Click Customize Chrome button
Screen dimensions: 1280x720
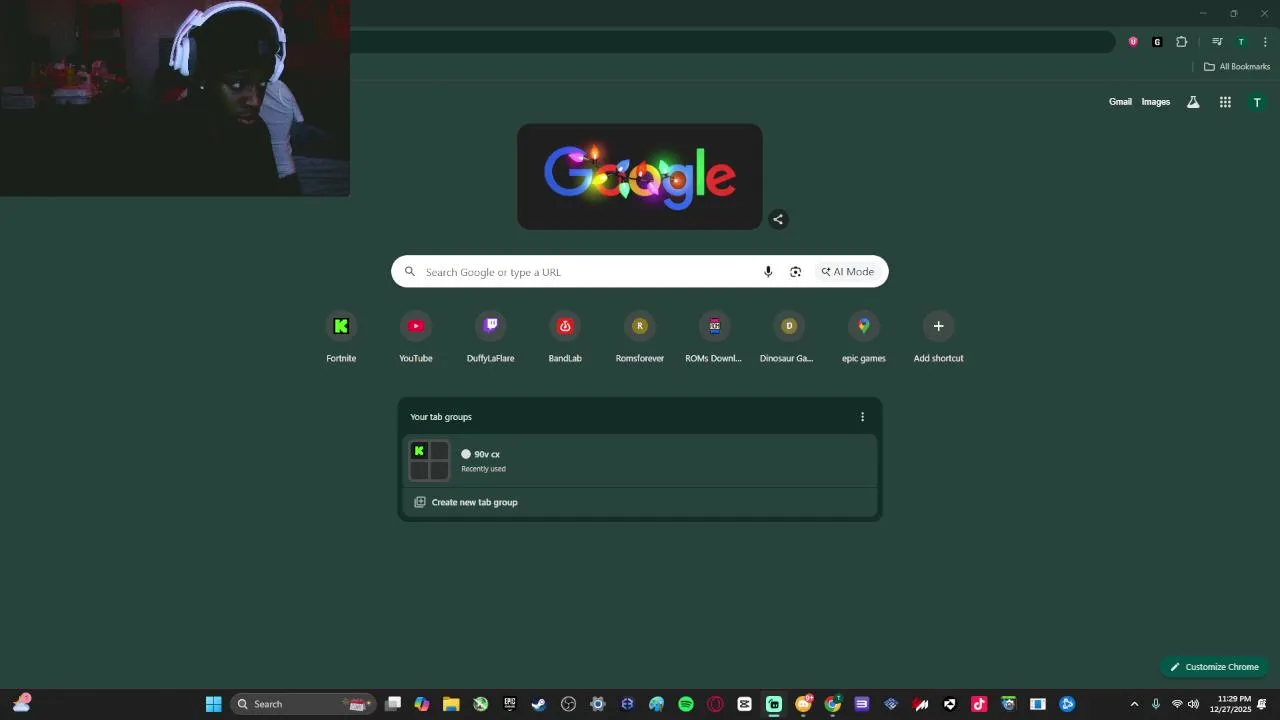1215,667
